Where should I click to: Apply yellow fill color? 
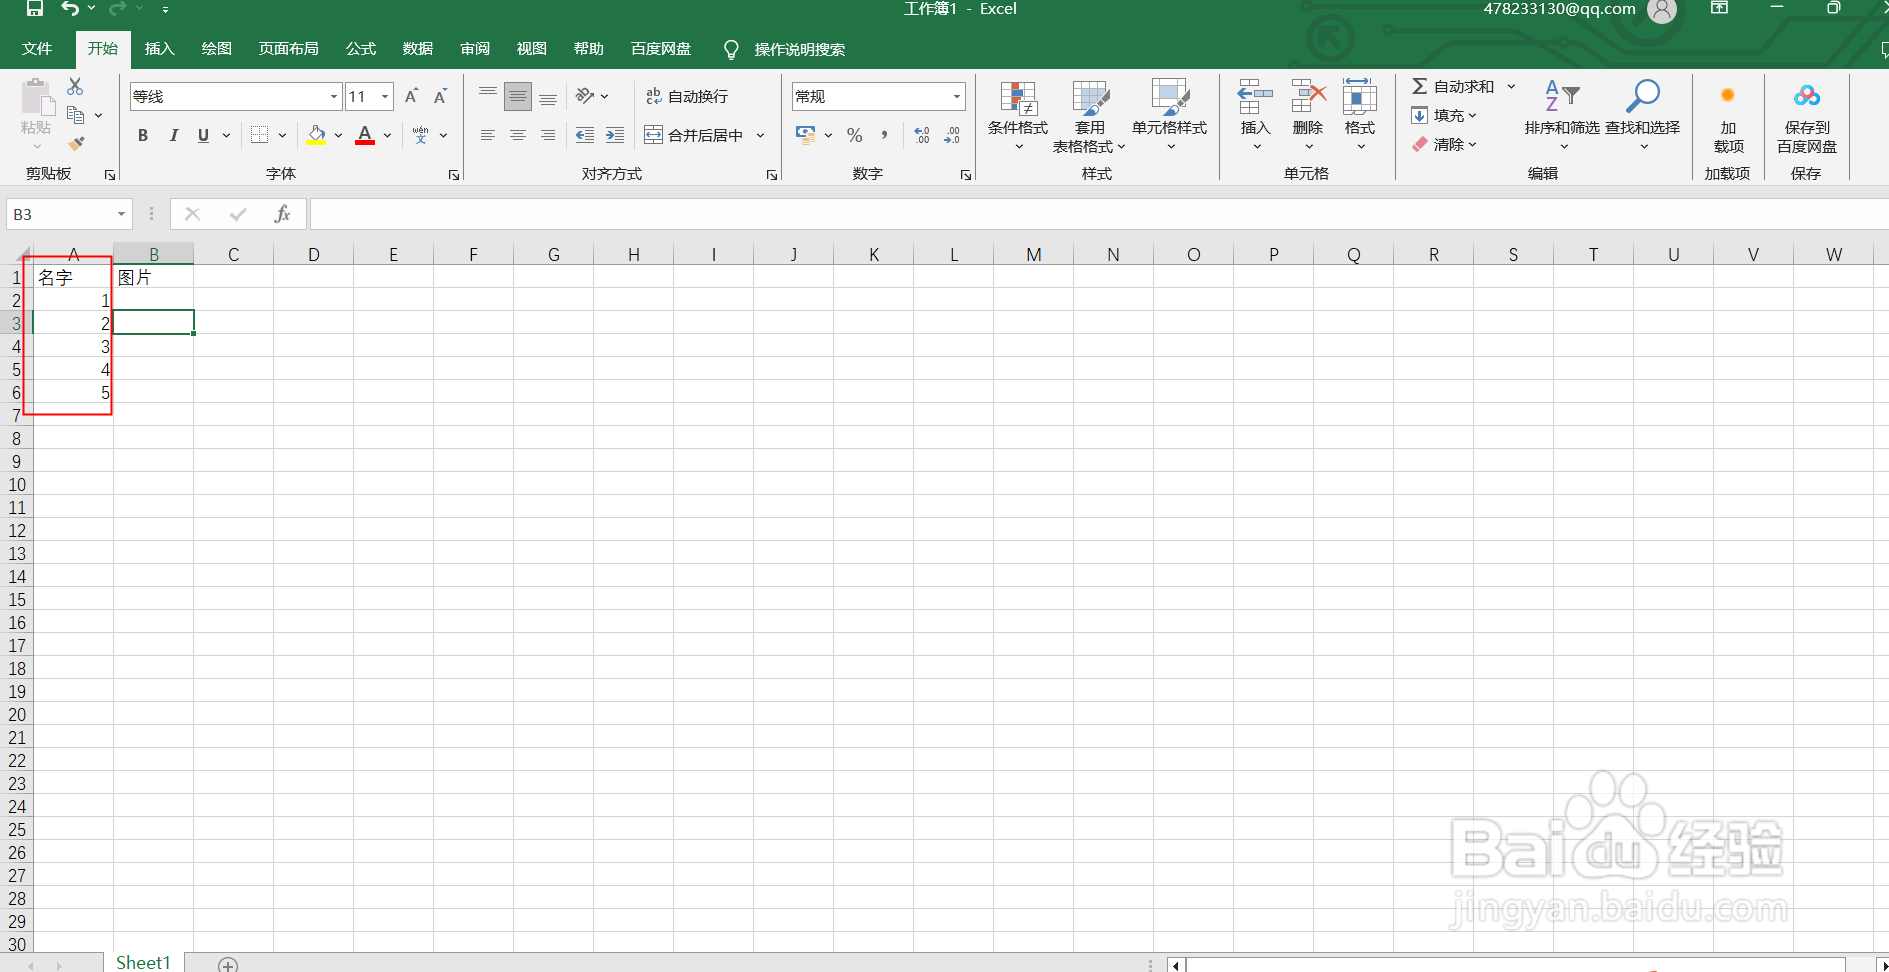(316, 135)
